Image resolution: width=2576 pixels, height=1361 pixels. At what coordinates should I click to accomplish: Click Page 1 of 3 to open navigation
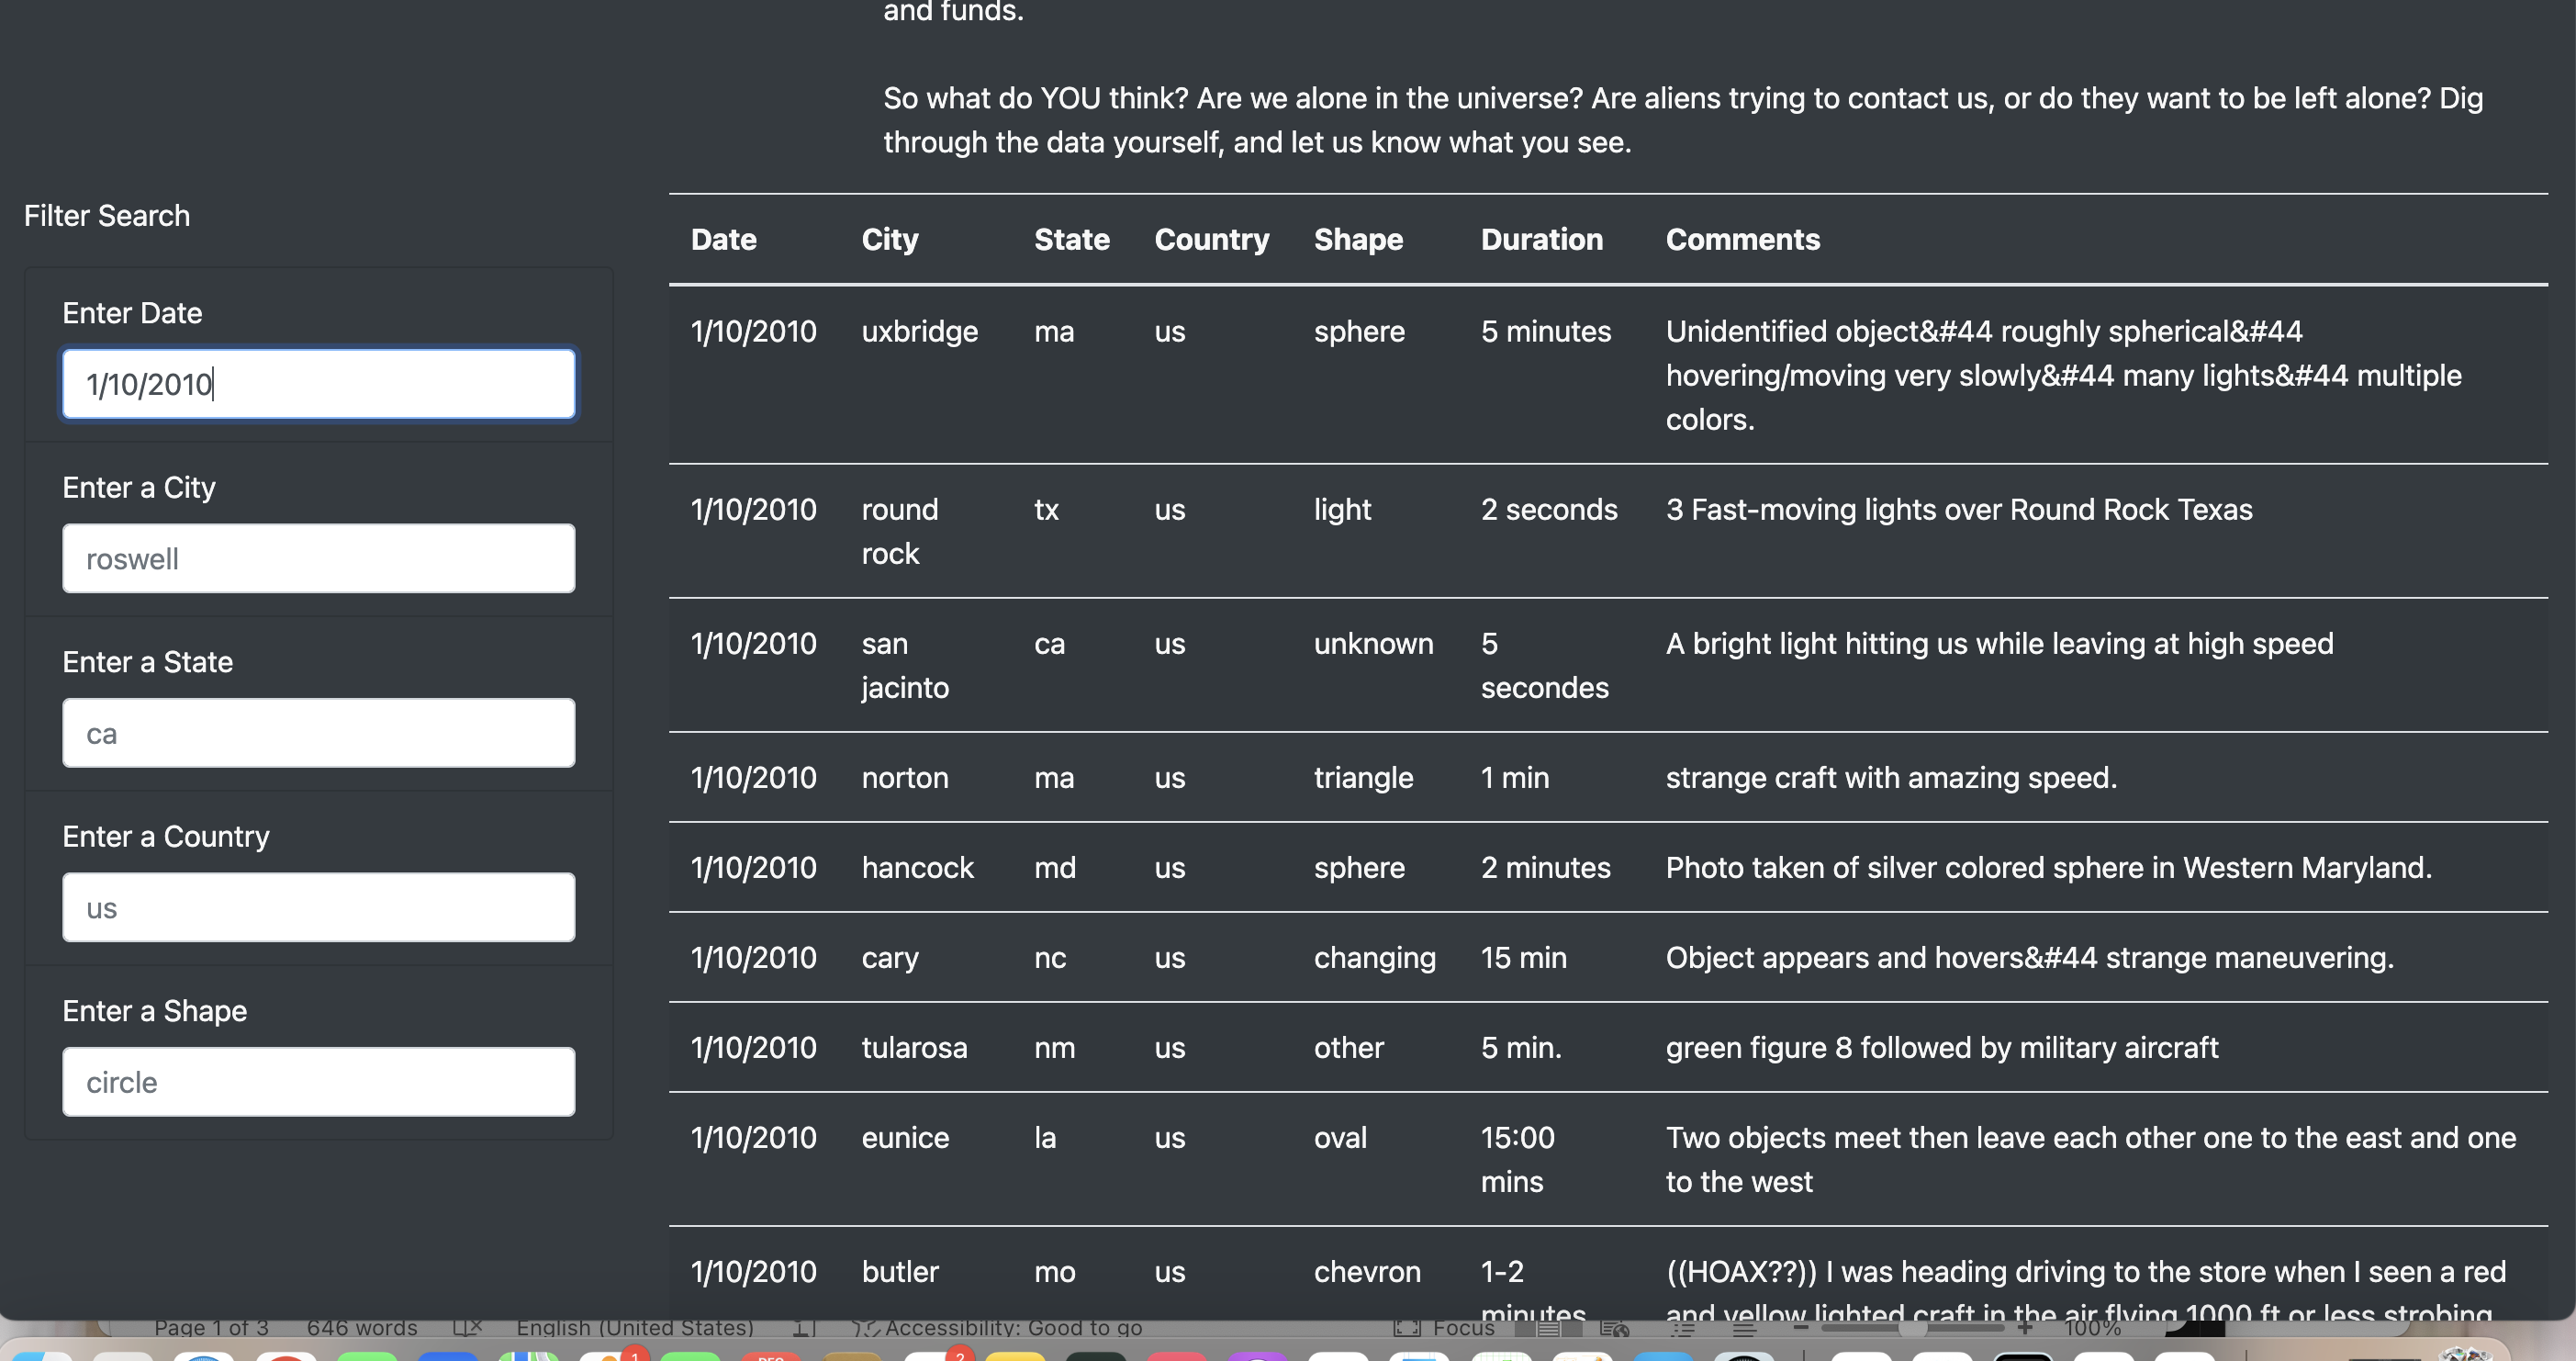coord(212,1327)
